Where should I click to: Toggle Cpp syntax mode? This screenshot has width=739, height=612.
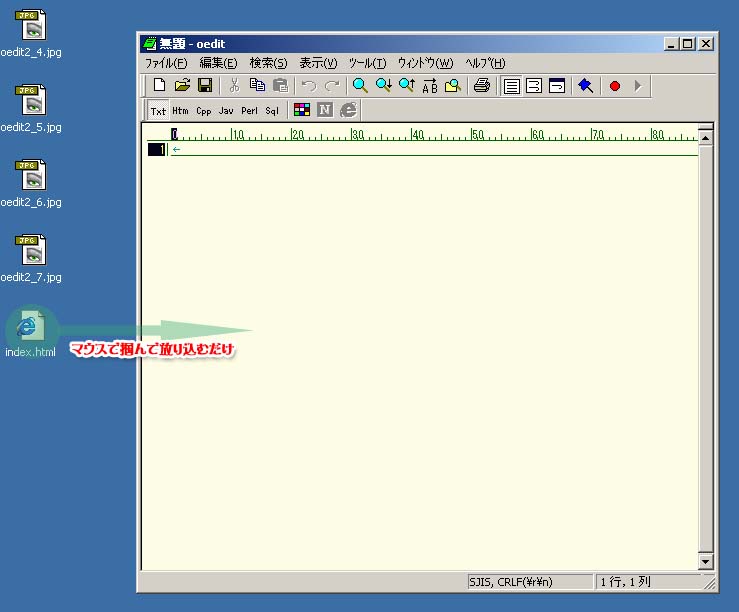tap(204, 111)
